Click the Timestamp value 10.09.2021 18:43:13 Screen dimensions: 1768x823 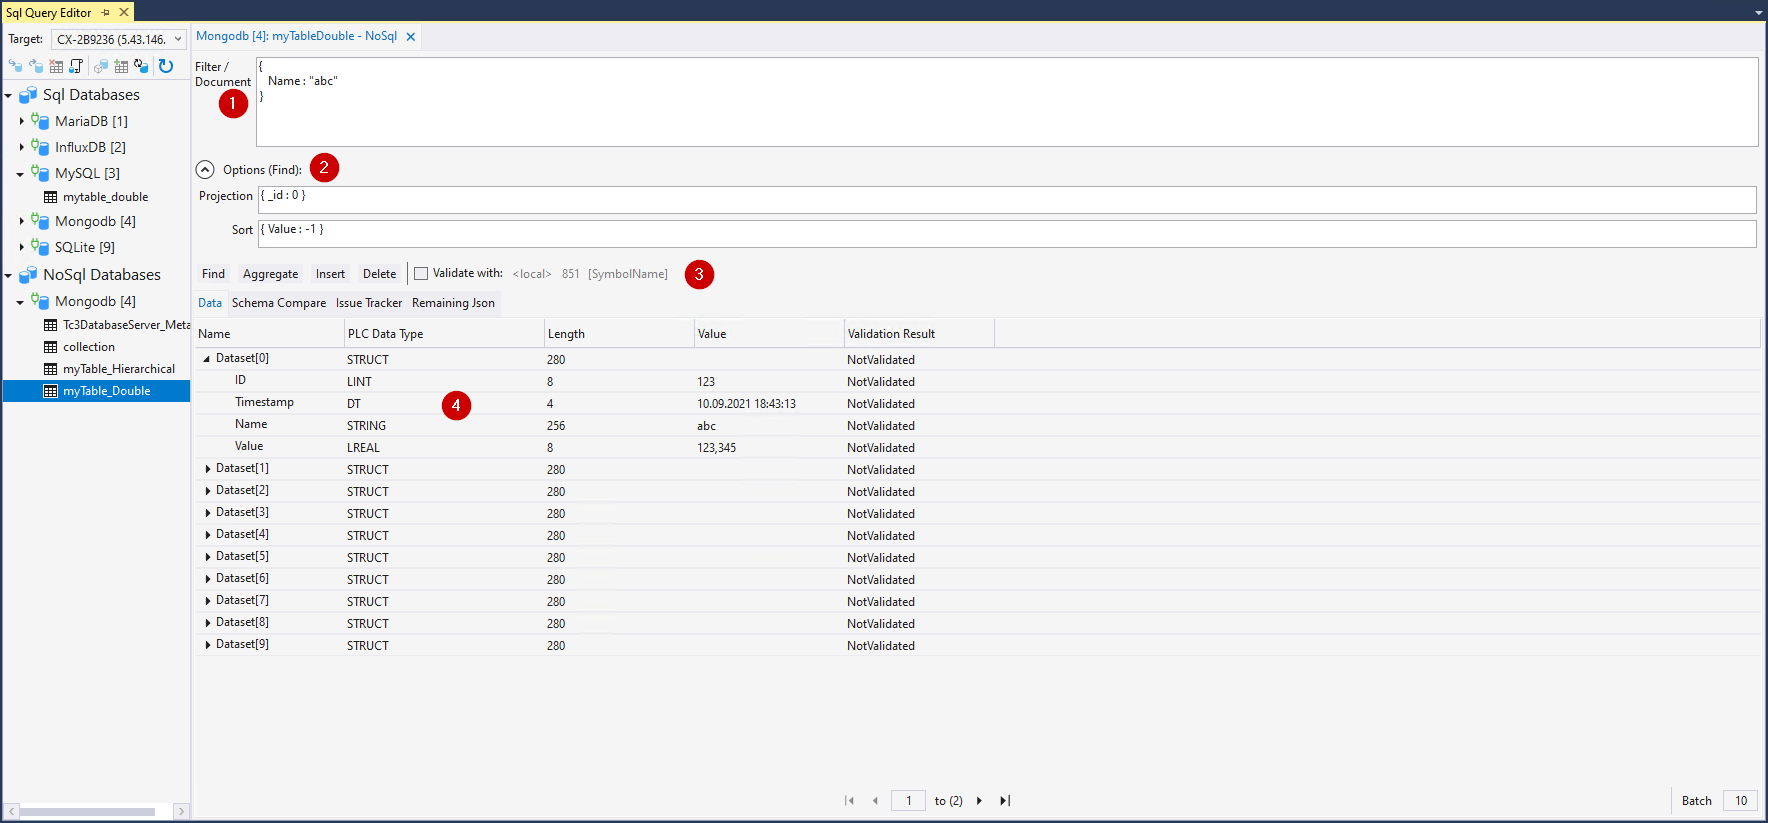click(746, 404)
